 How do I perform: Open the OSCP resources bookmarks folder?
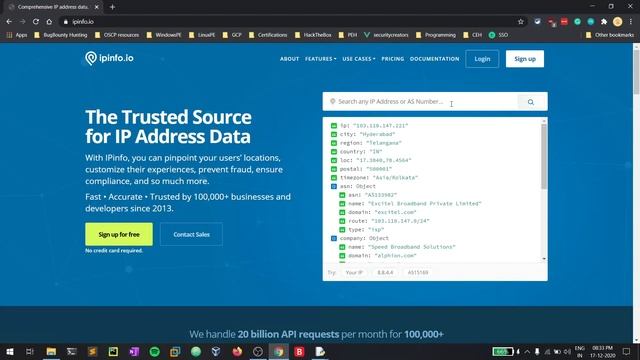117,35
